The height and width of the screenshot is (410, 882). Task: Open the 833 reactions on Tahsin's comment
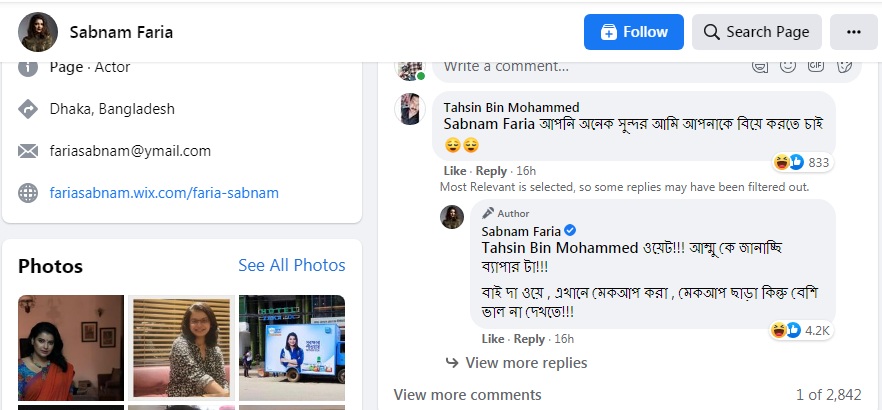tap(802, 162)
